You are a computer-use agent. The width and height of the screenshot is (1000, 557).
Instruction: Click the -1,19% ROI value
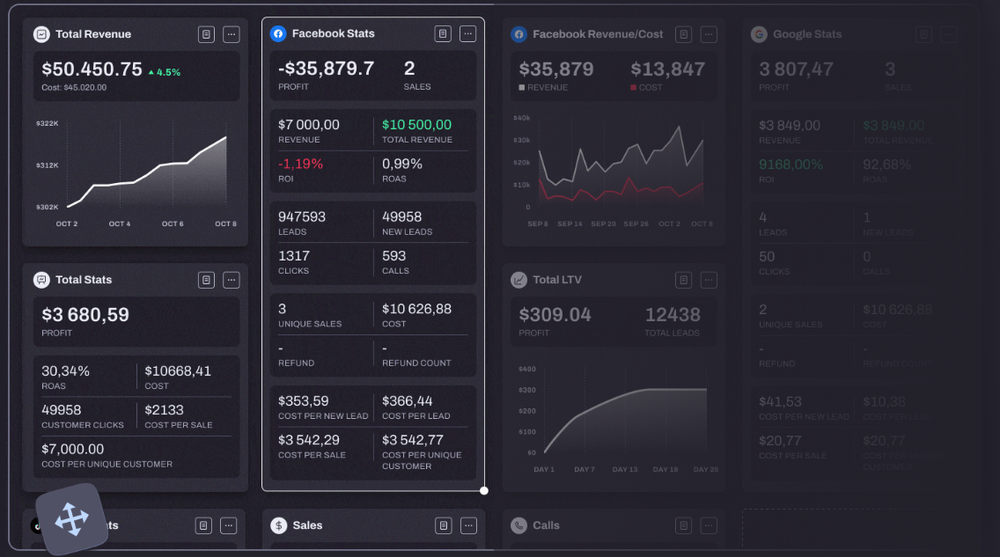(x=300, y=164)
